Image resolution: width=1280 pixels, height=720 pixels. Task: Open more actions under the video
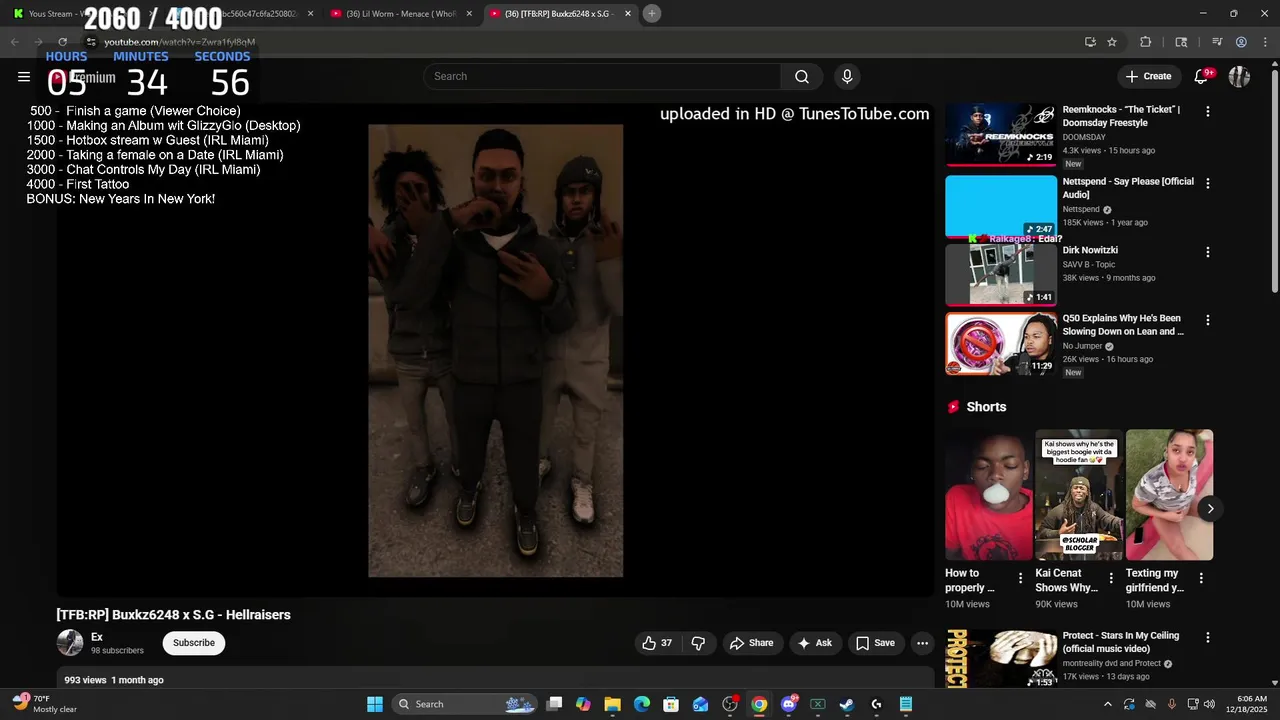tap(922, 643)
